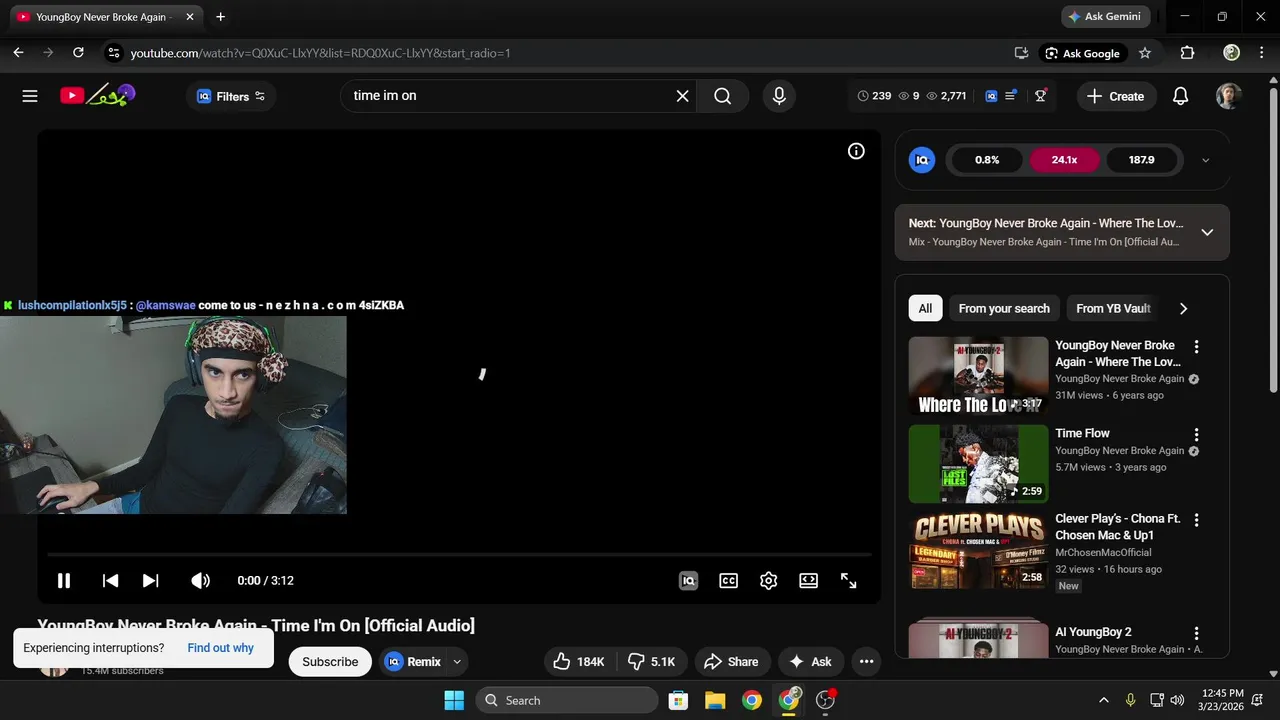Skip to next video

[x=150, y=580]
